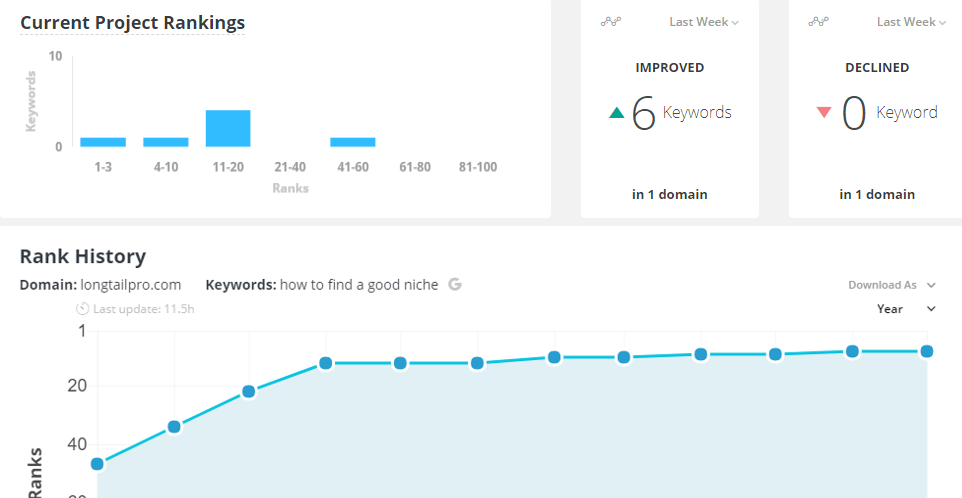Click the Google icon beside the keyword
The image size is (962, 498).
click(455, 284)
